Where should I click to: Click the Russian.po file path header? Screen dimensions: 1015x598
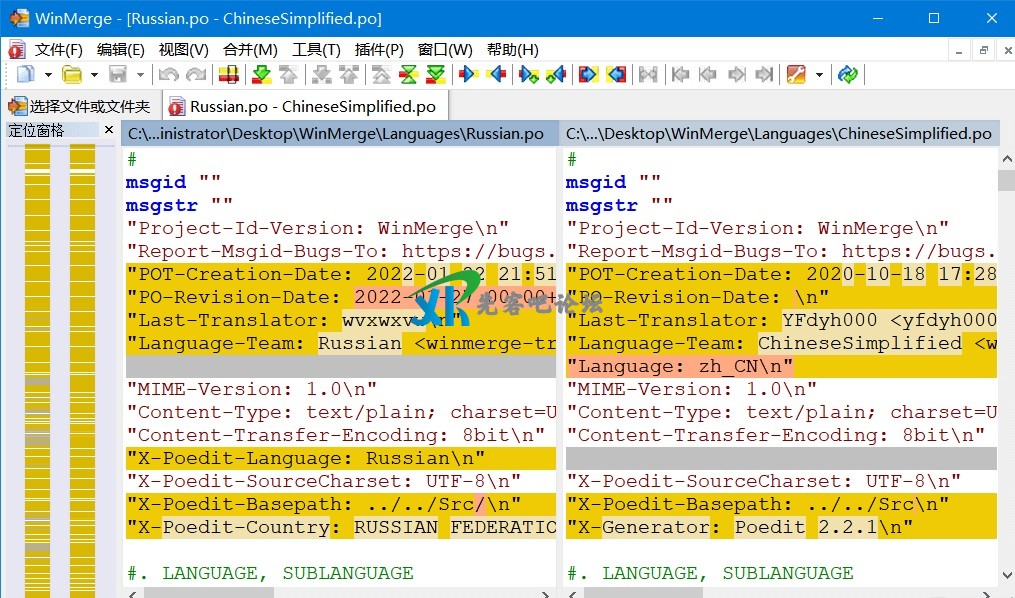[339, 134]
